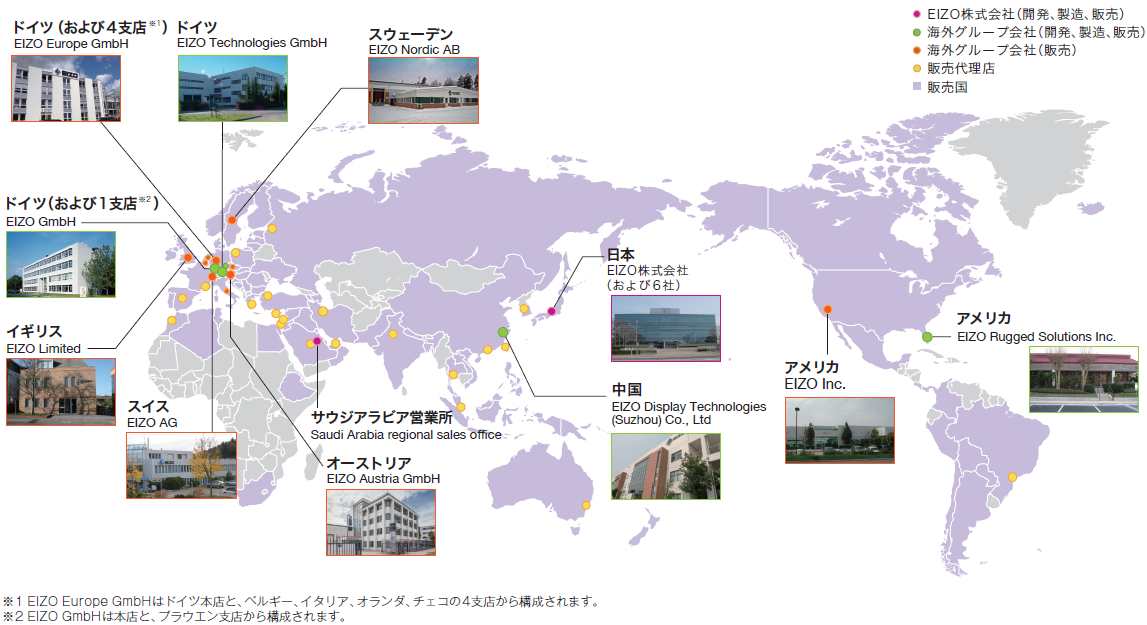Click the yellow marker in Australia

(586, 505)
